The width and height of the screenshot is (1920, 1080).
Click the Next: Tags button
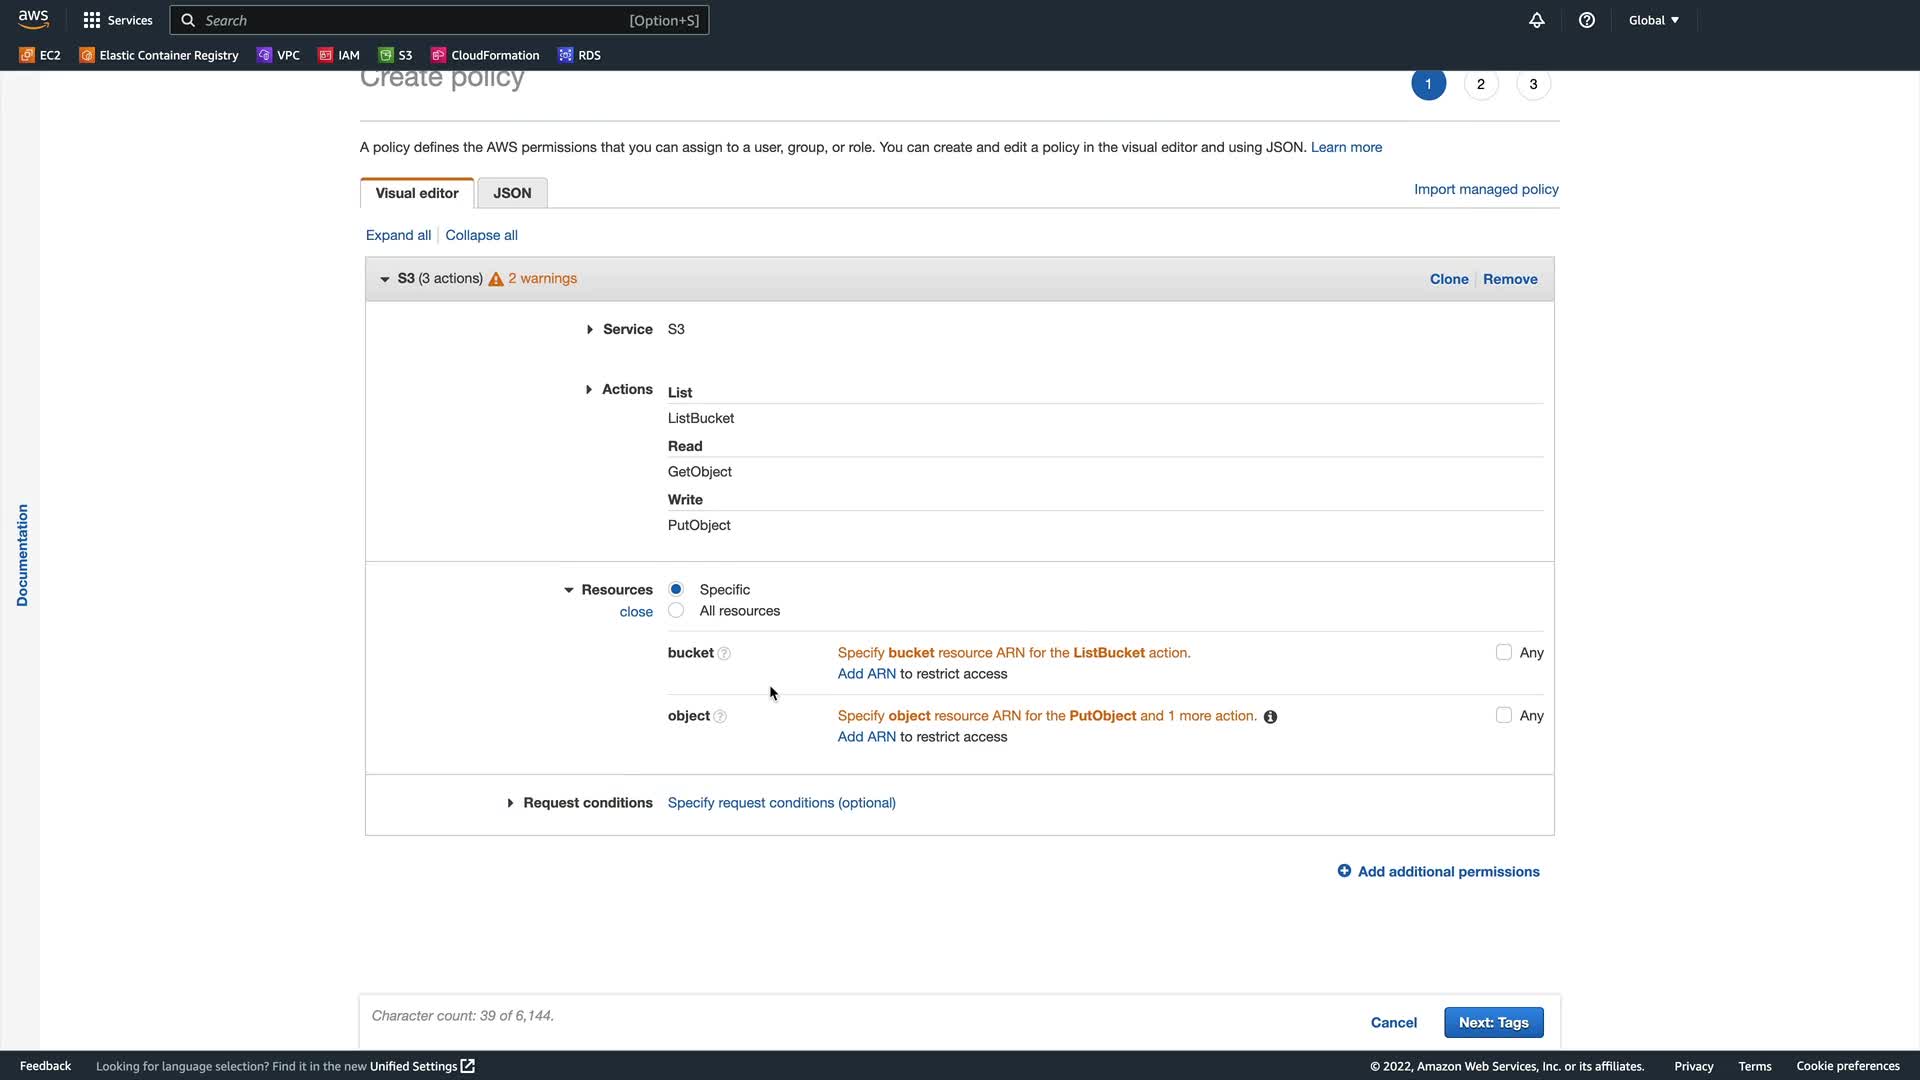tap(1493, 1022)
